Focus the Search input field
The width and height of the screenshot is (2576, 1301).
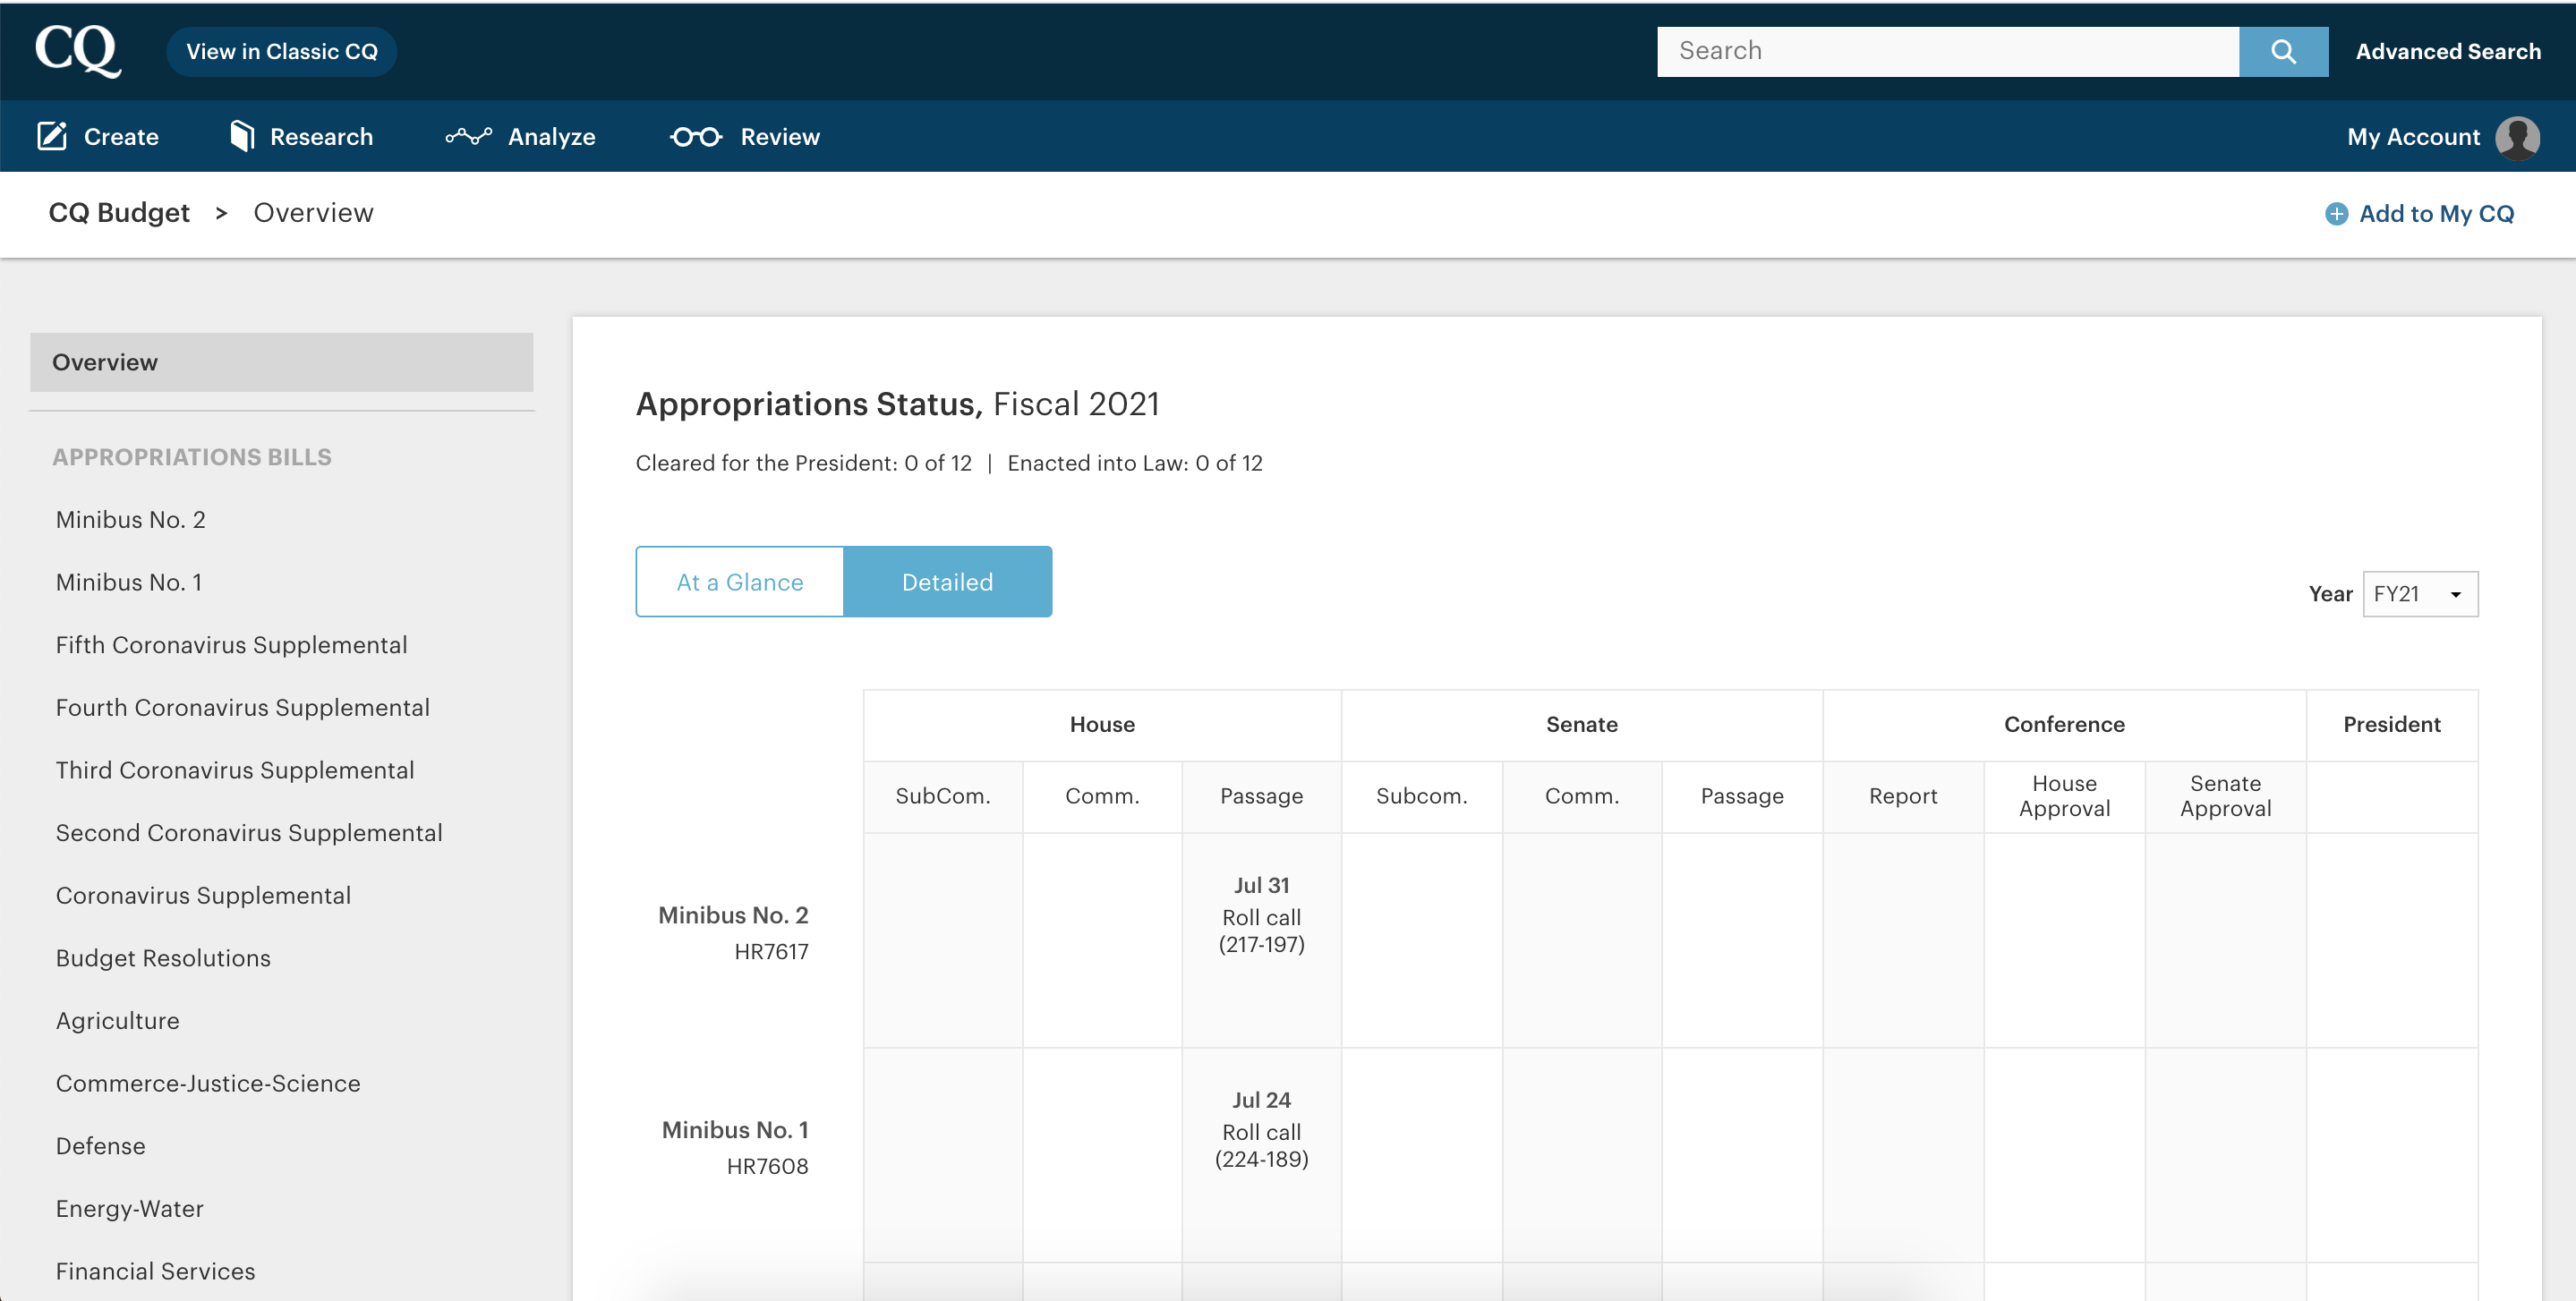click(1947, 51)
